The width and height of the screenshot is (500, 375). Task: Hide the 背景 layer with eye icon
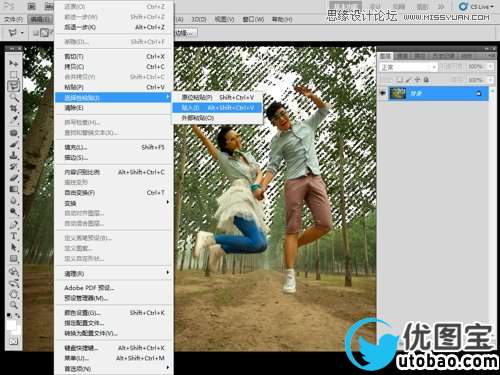pos(383,94)
